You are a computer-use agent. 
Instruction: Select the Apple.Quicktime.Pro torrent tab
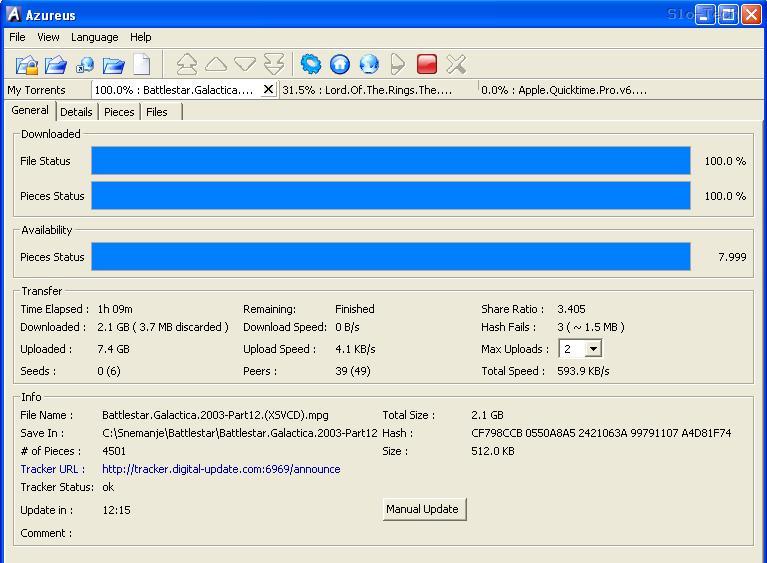pyautogui.click(x=564, y=90)
